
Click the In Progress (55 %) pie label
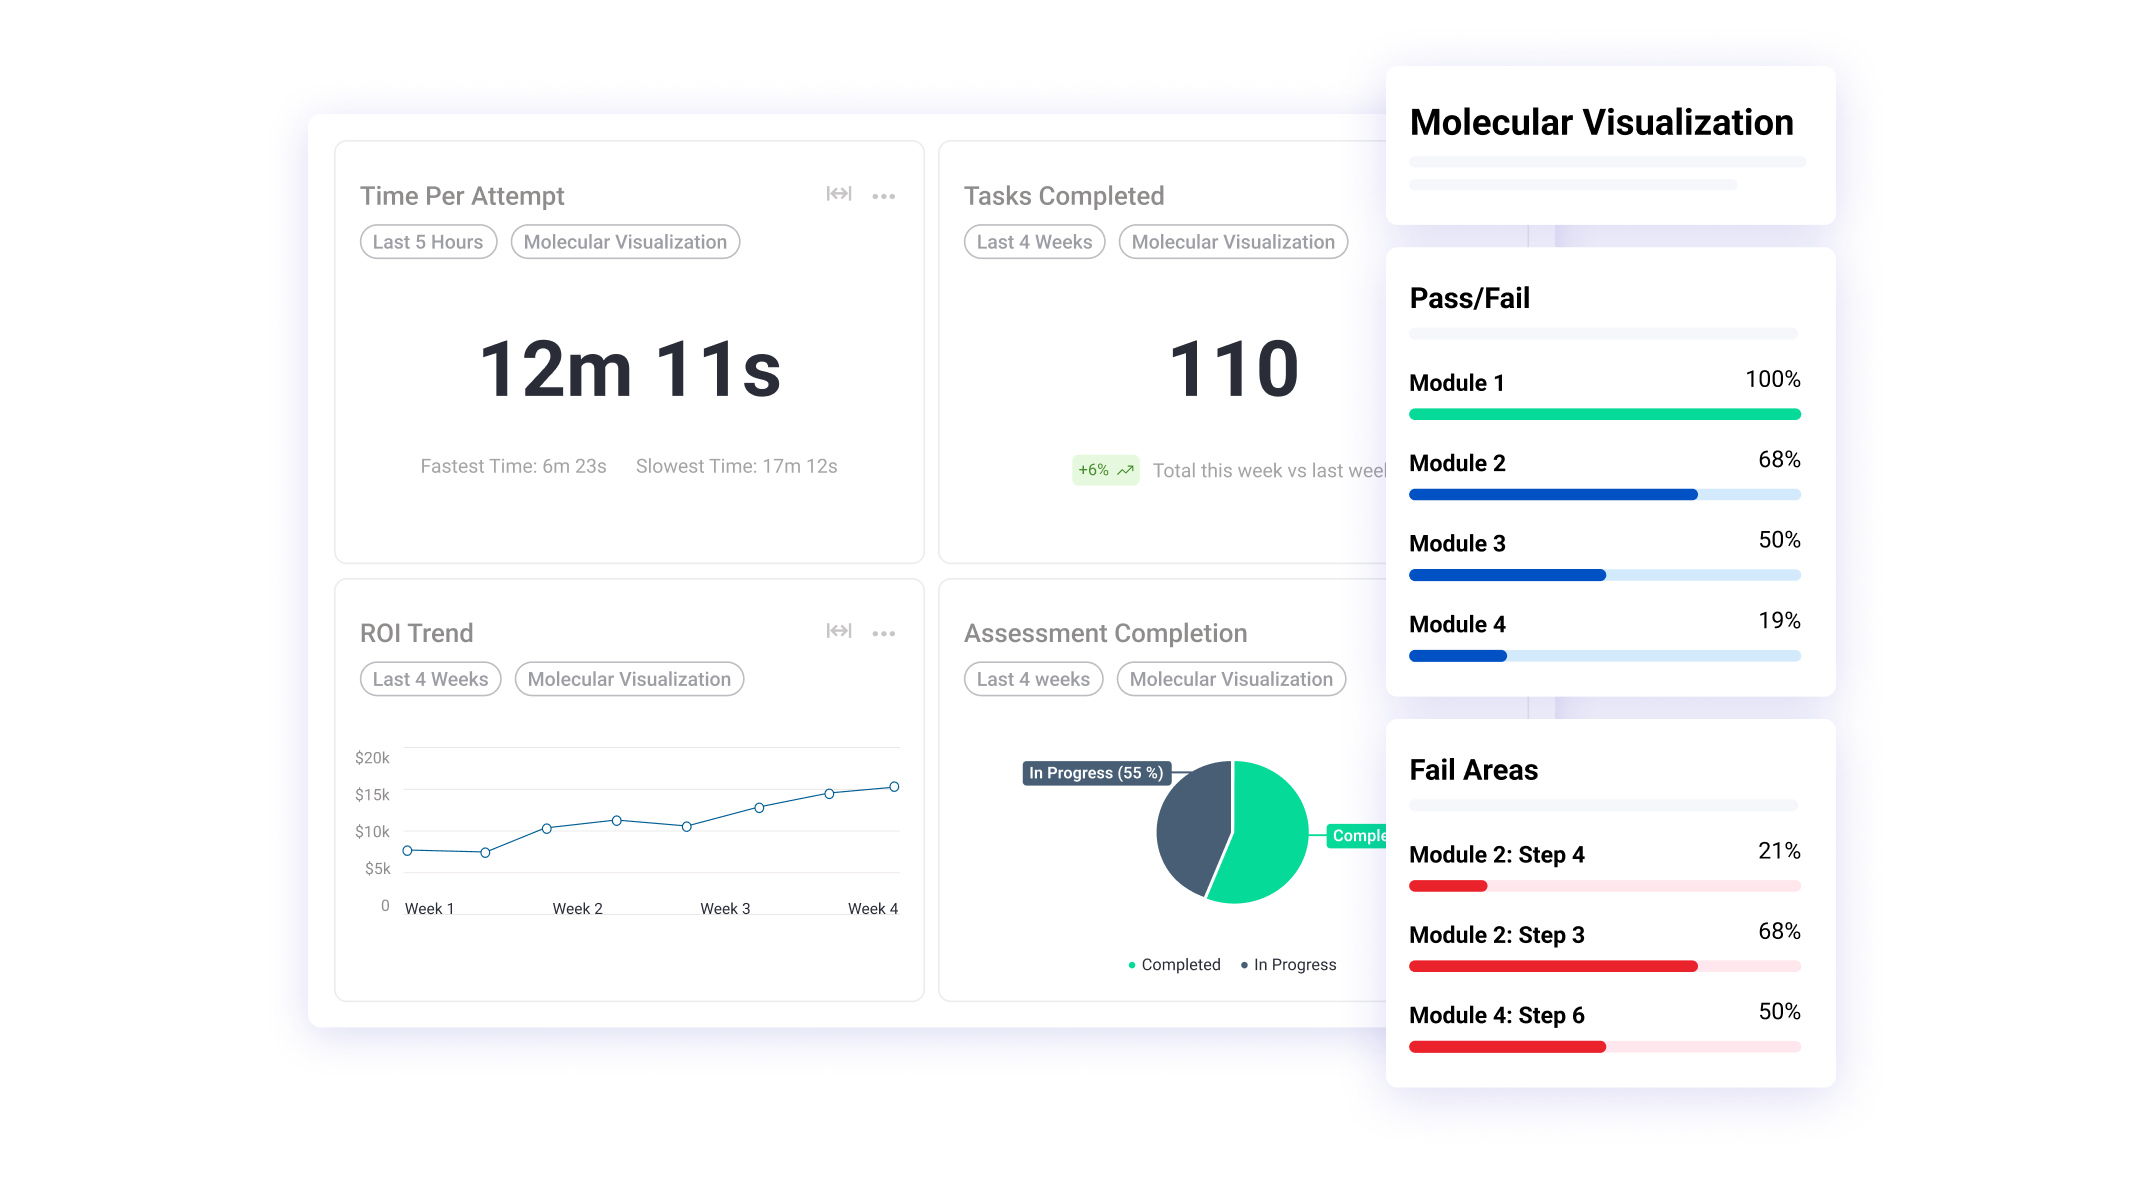[x=1095, y=773]
